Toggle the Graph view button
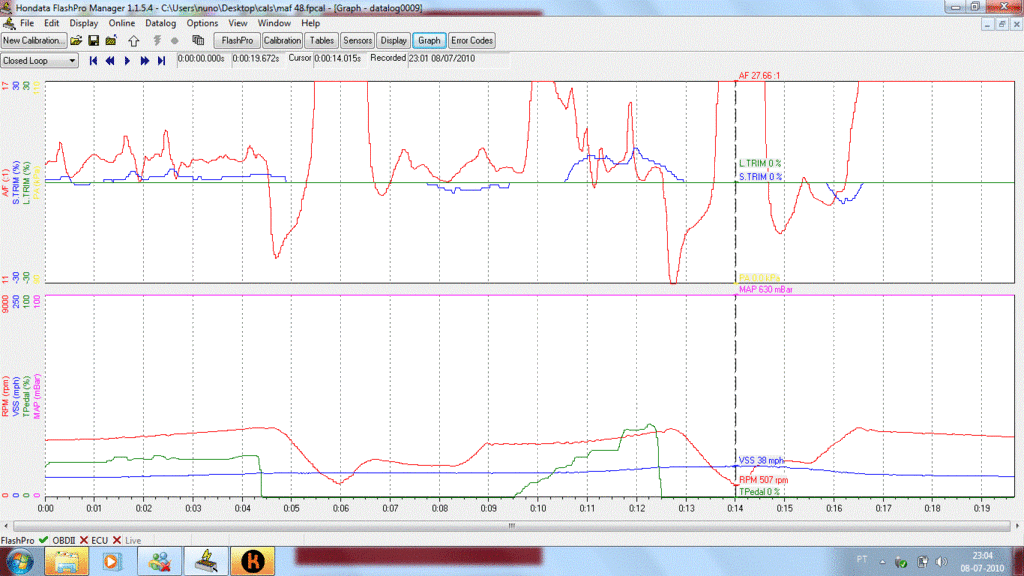Screen dimensions: 1024x576 [x=429, y=41]
